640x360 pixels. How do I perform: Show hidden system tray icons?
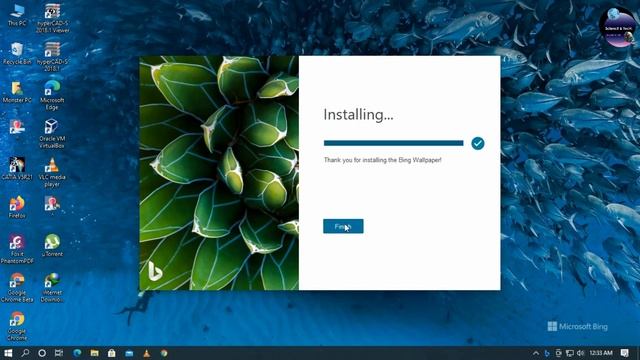coord(536,353)
